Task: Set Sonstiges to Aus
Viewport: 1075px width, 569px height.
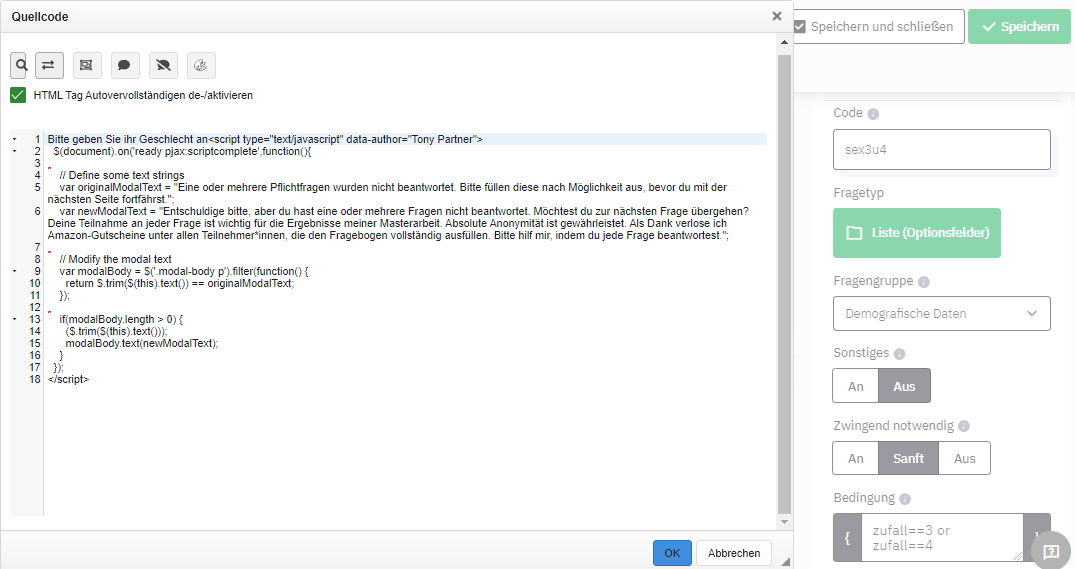Action: pyautogui.click(x=904, y=386)
